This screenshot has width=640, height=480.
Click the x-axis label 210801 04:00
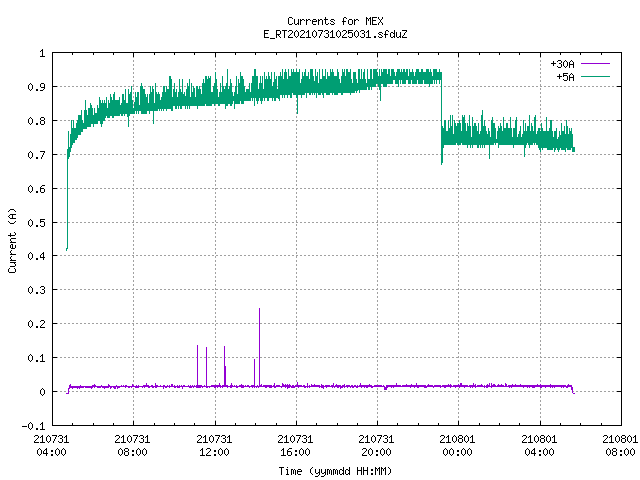click(539, 446)
